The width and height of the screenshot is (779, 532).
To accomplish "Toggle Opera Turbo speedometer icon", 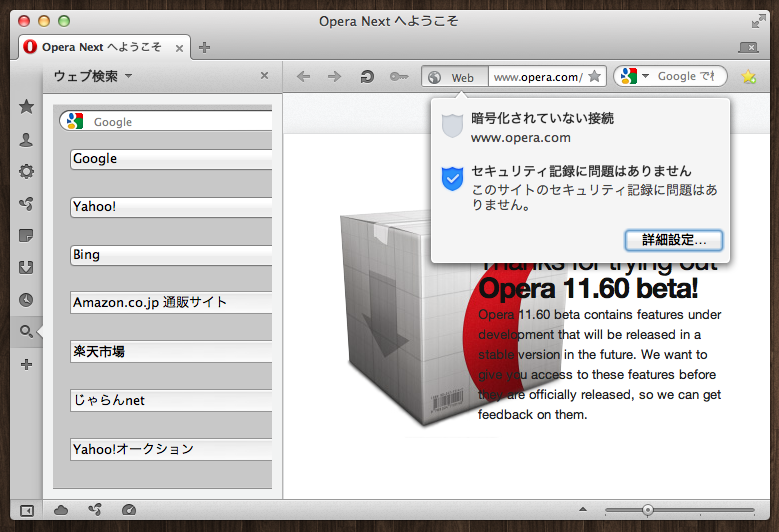I will (x=129, y=510).
